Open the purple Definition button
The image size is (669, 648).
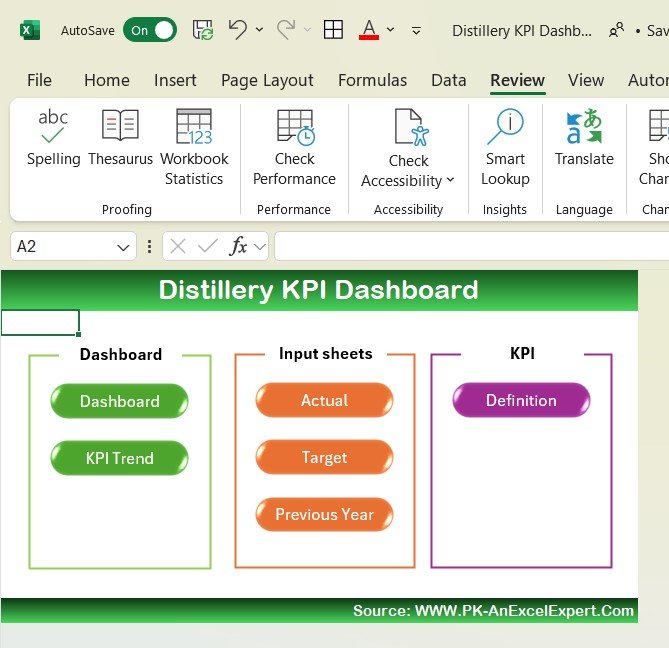[521, 400]
